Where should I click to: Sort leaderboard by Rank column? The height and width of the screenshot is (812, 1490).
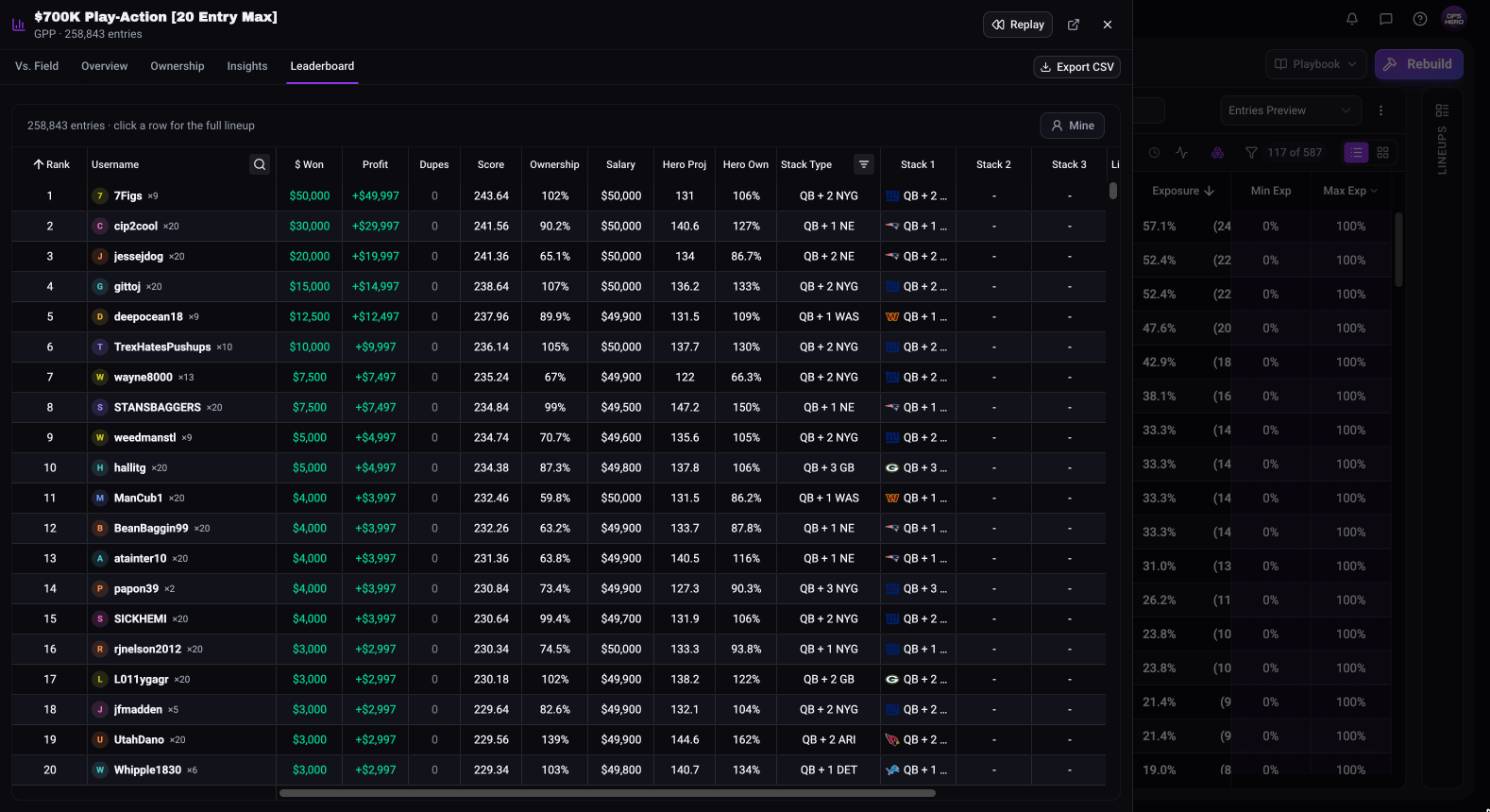(51, 164)
